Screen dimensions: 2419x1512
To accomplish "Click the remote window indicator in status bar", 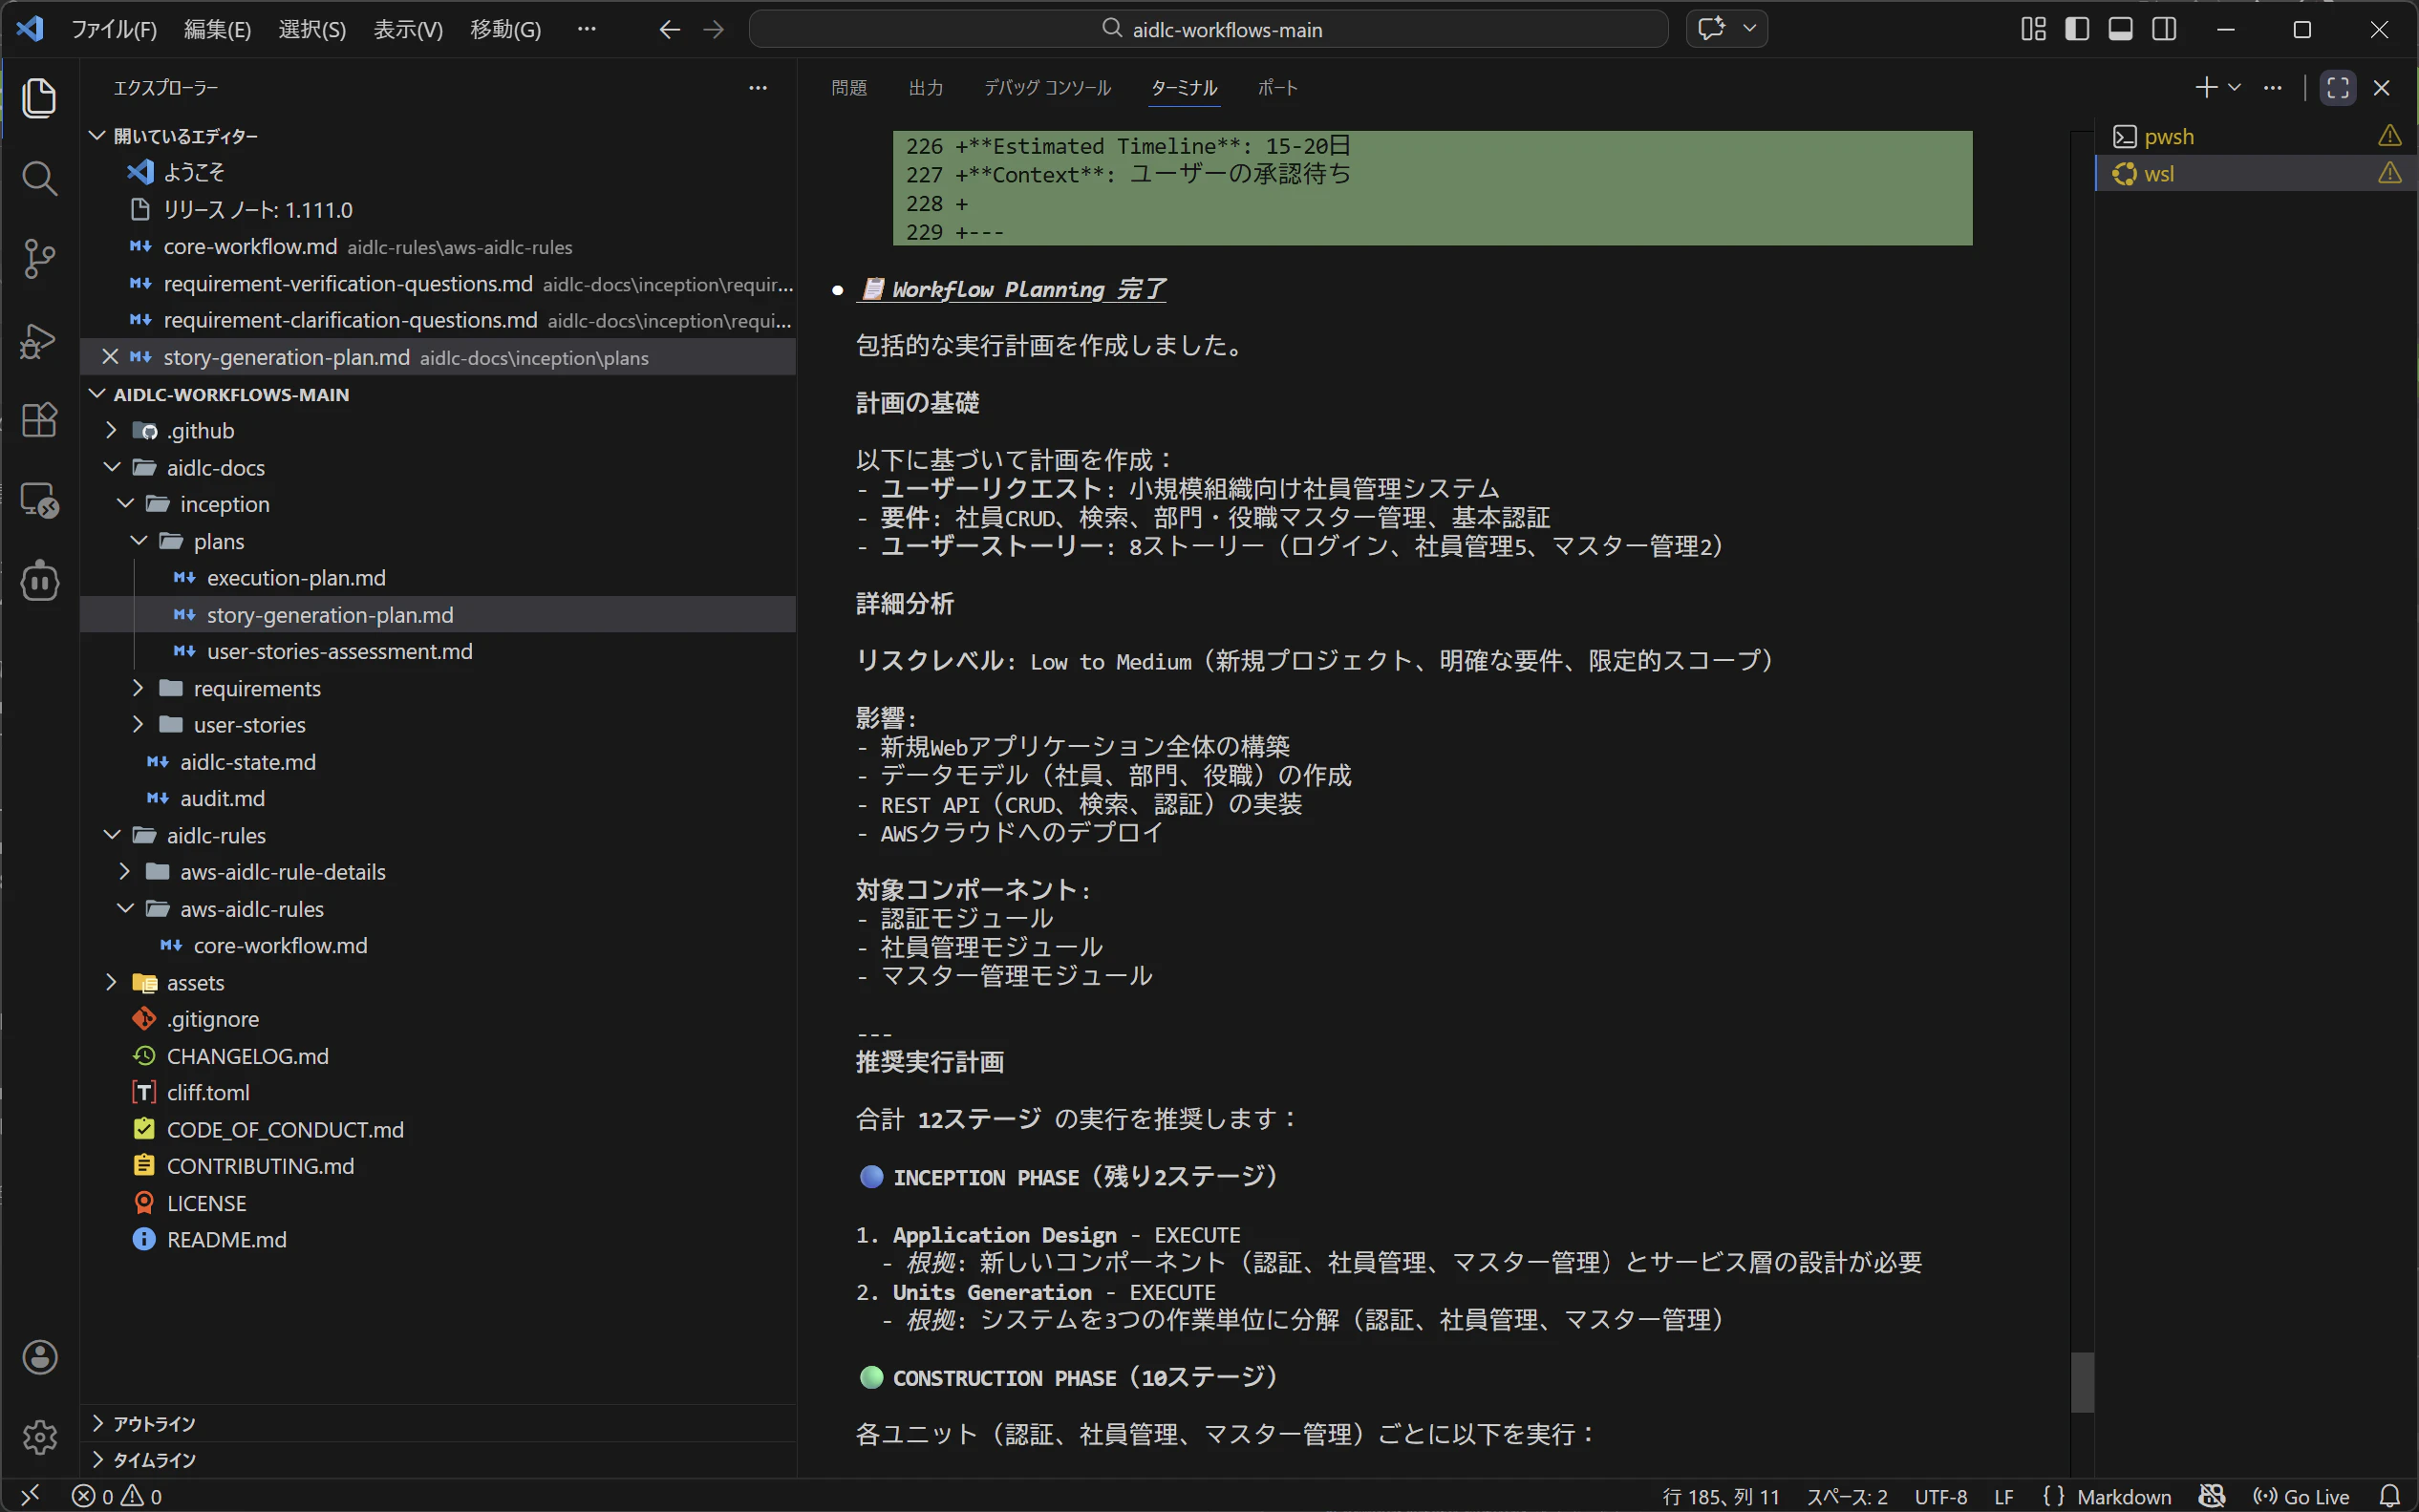I will [30, 1496].
